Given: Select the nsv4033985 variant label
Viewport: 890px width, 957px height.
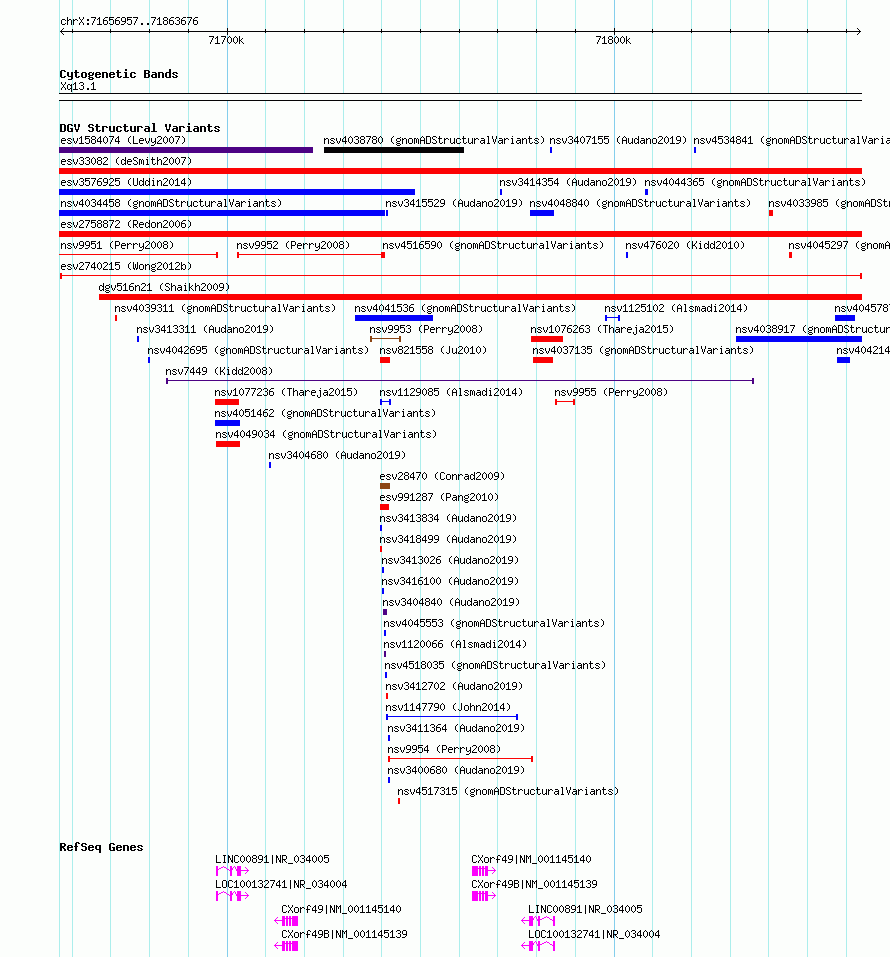Looking at the screenshot, I should pyautogui.click(x=829, y=203).
